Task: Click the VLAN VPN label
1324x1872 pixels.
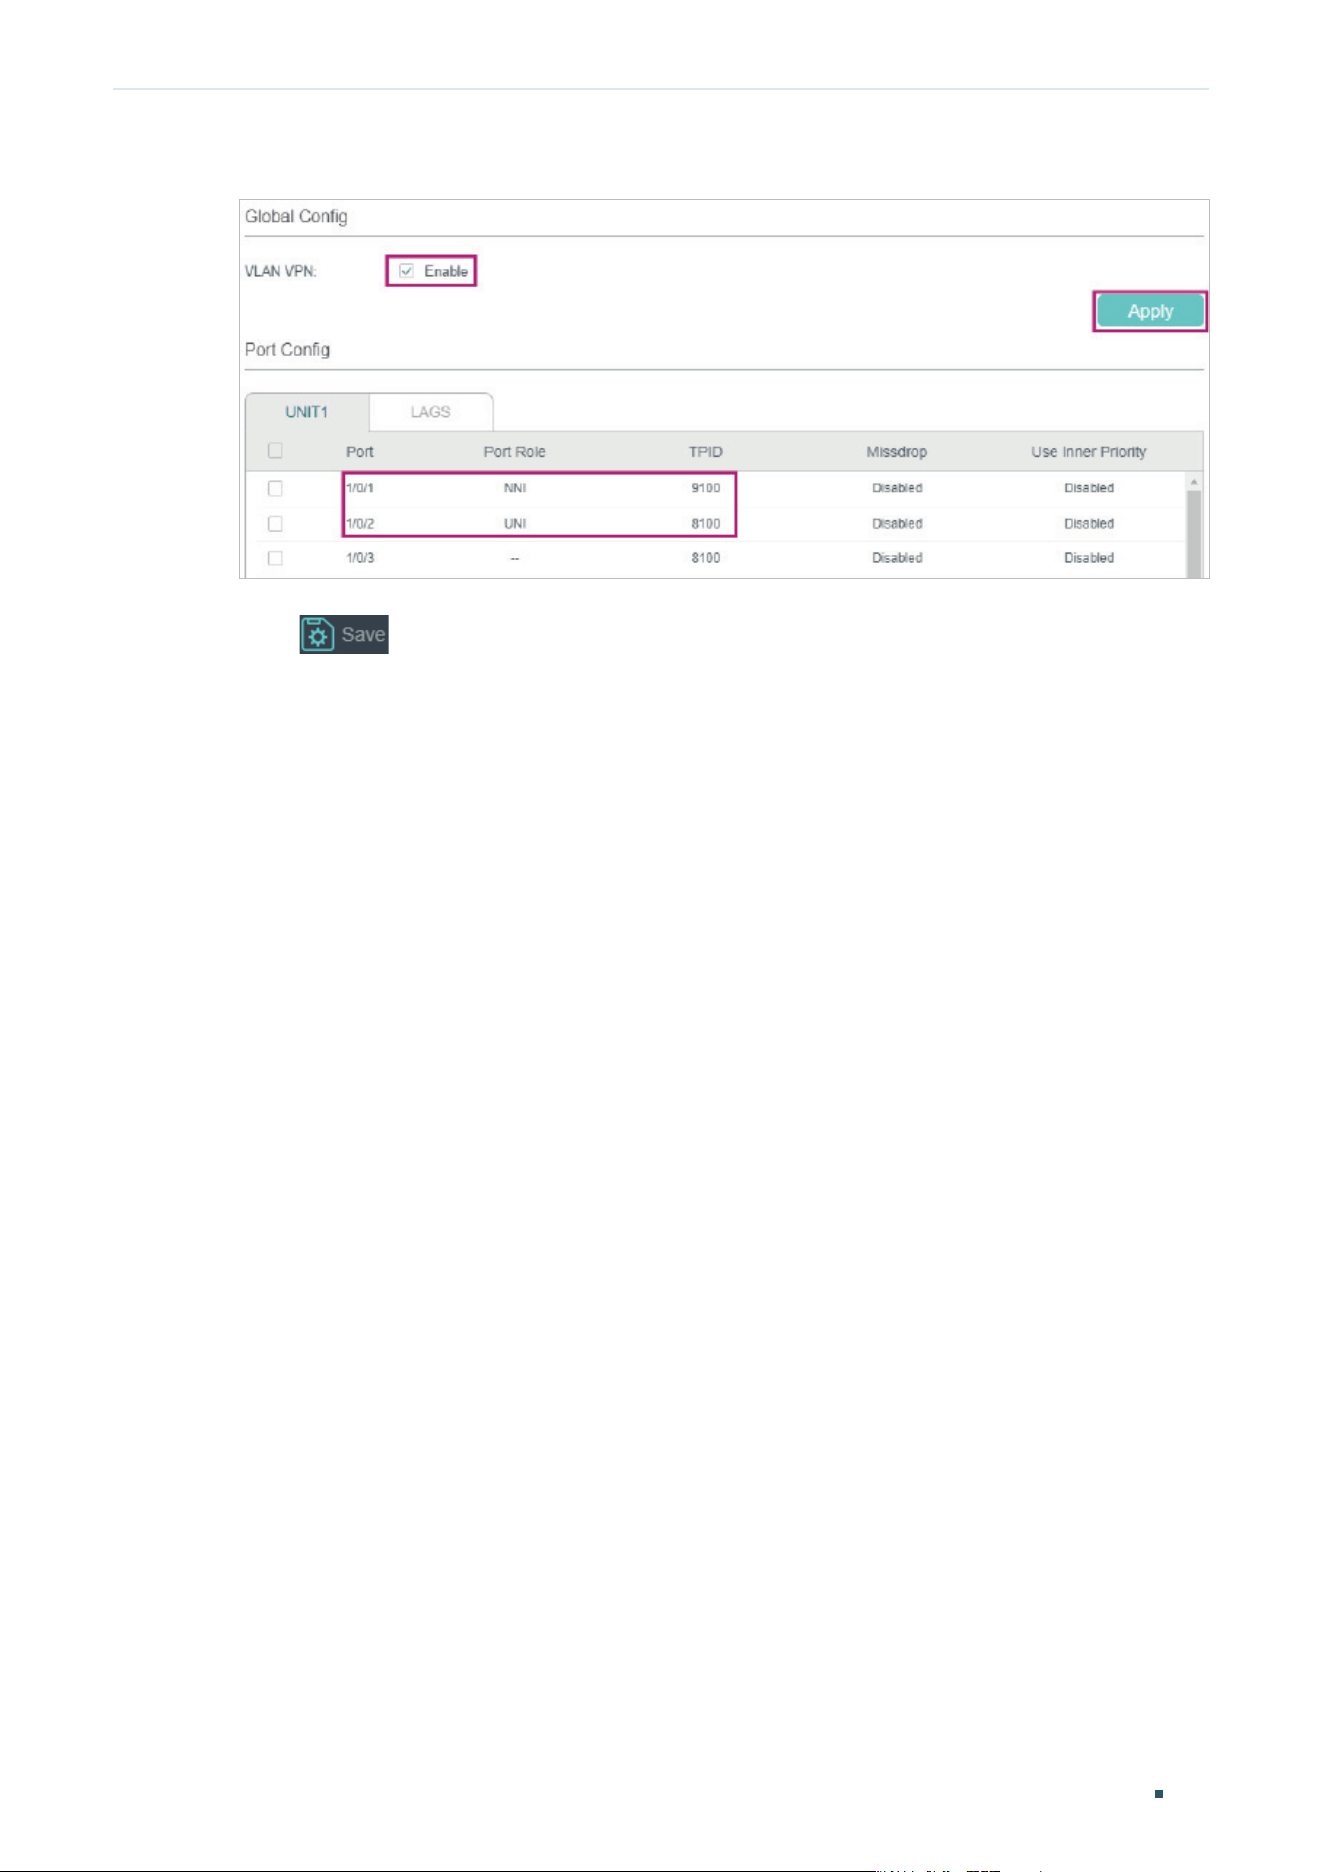Action: (281, 271)
